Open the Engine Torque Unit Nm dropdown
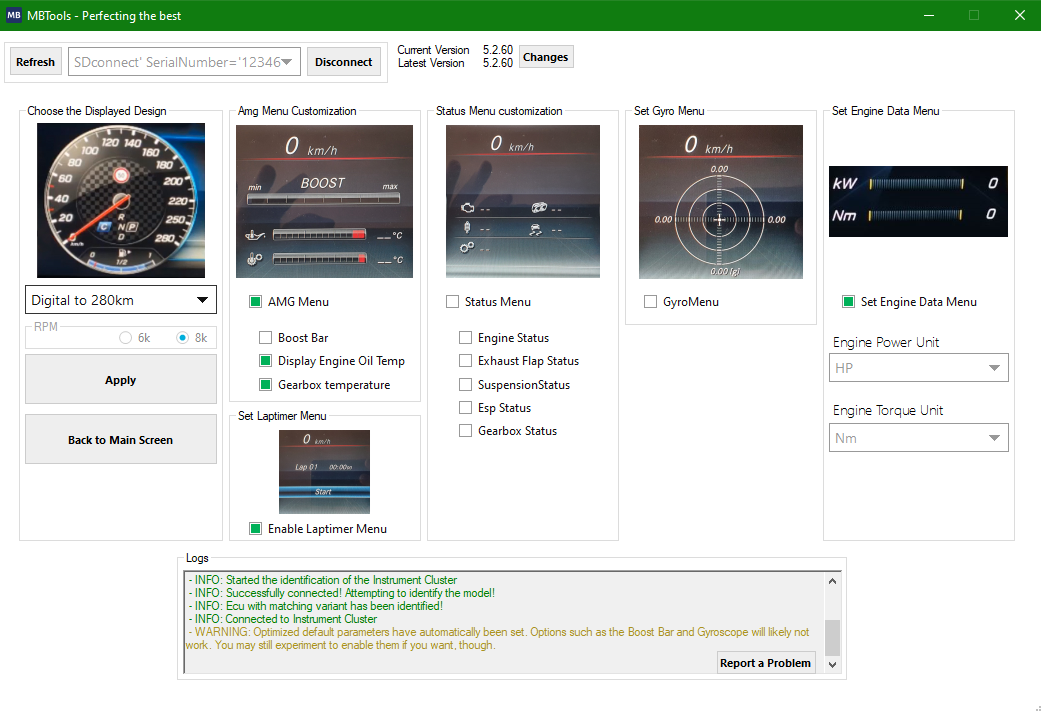 pyautogui.click(x=918, y=438)
